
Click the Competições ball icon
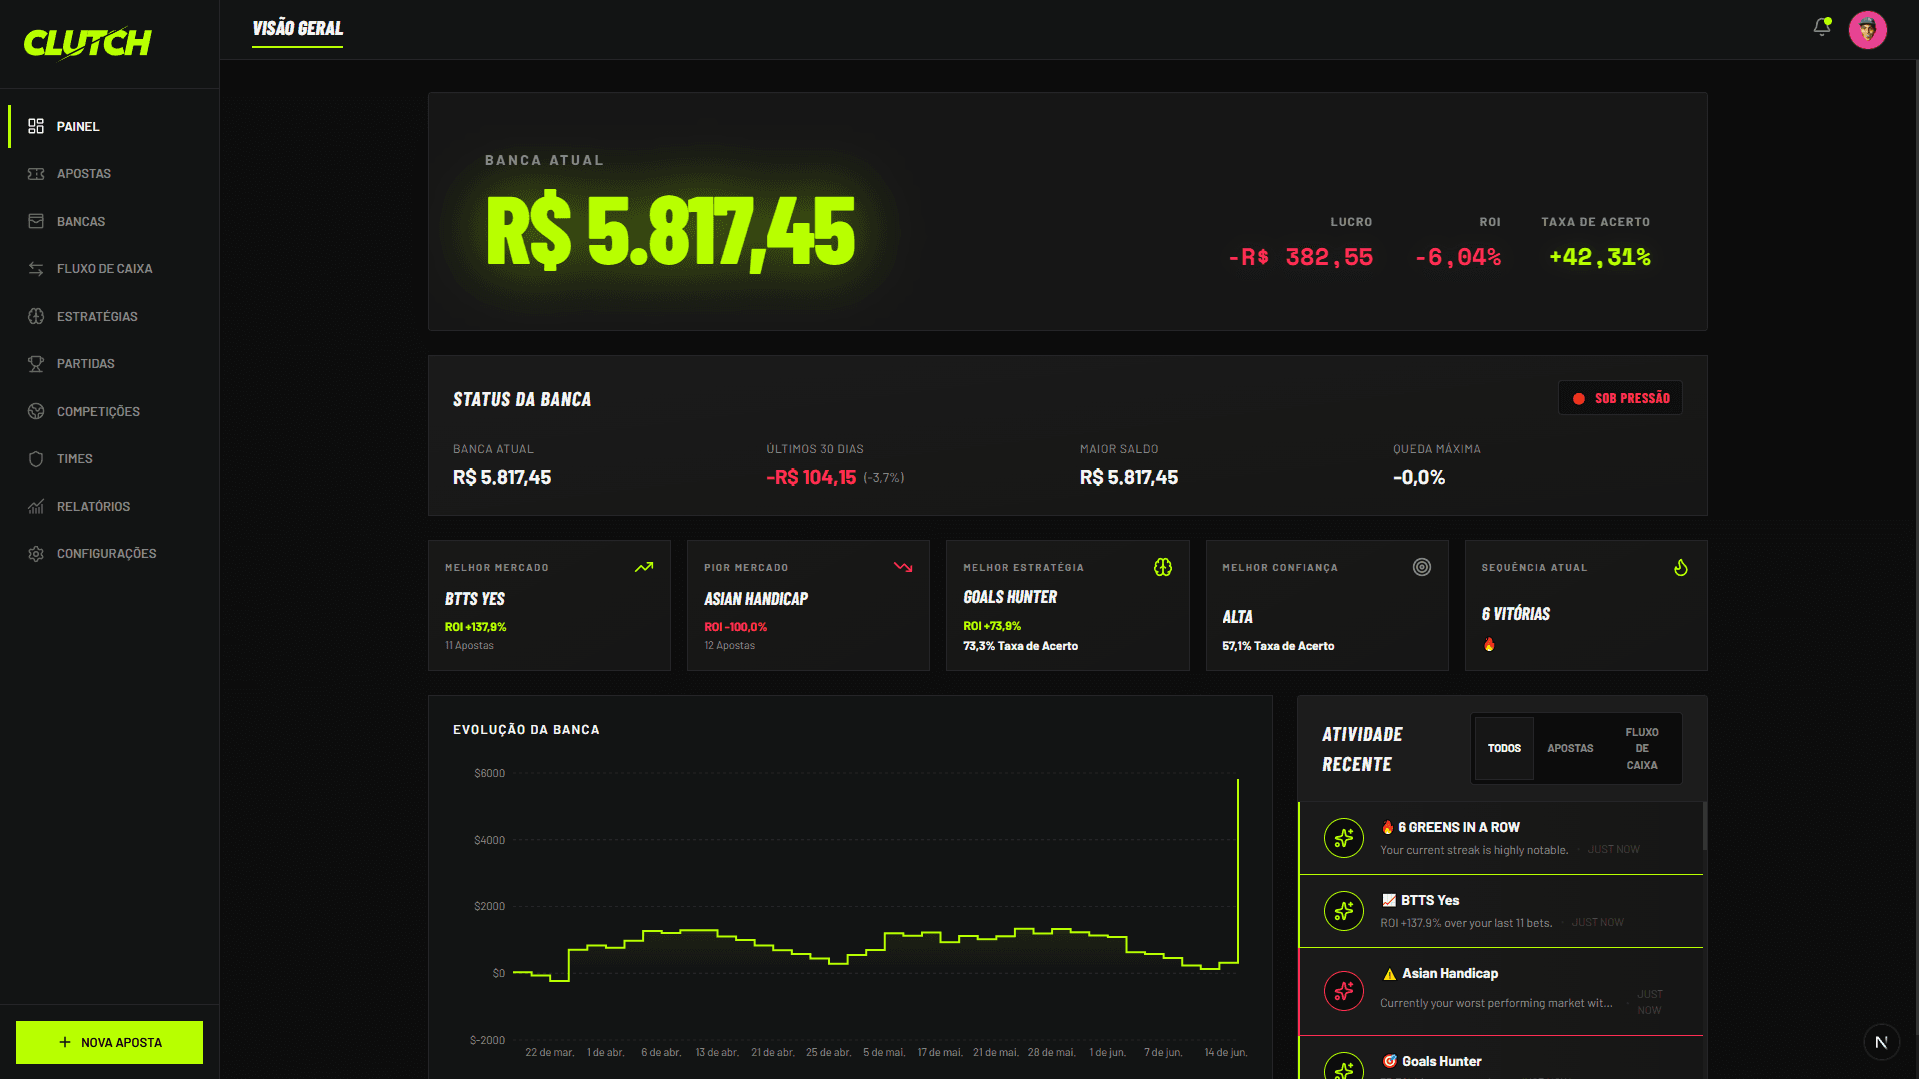pyautogui.click(x=36, y=411)
